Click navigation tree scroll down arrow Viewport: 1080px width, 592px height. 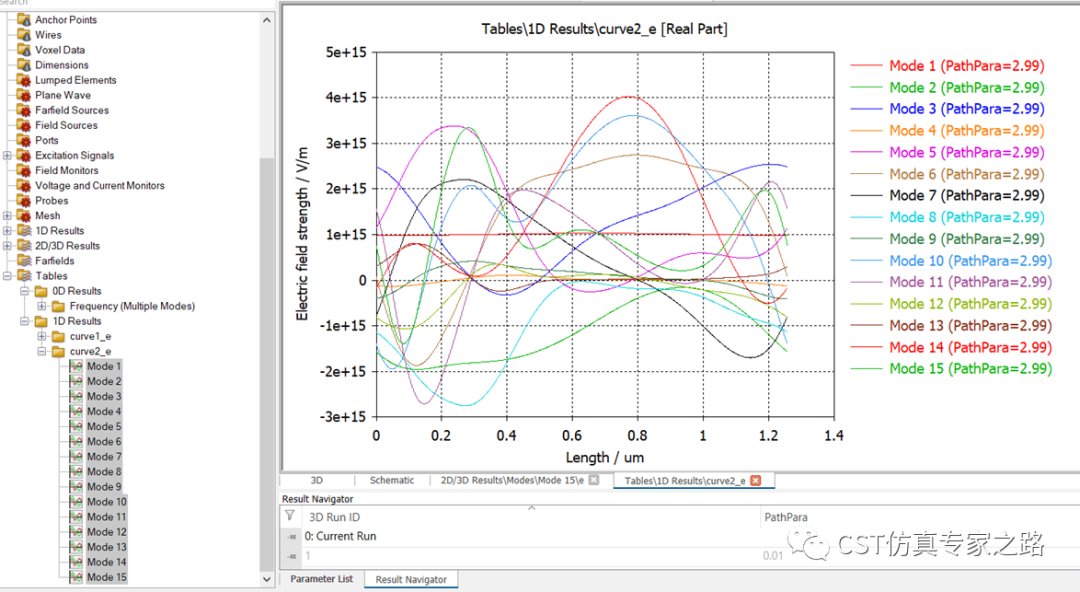pos(267,580)
